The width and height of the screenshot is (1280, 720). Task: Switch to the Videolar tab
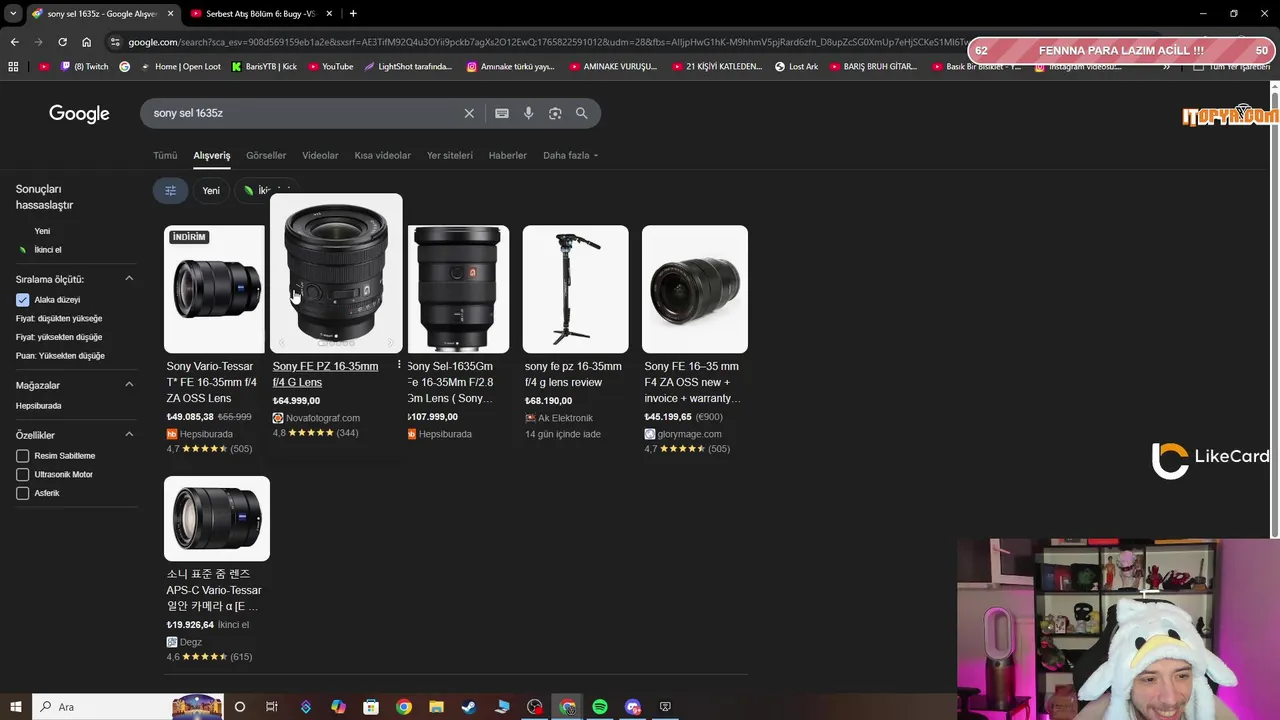coord(320,155)
